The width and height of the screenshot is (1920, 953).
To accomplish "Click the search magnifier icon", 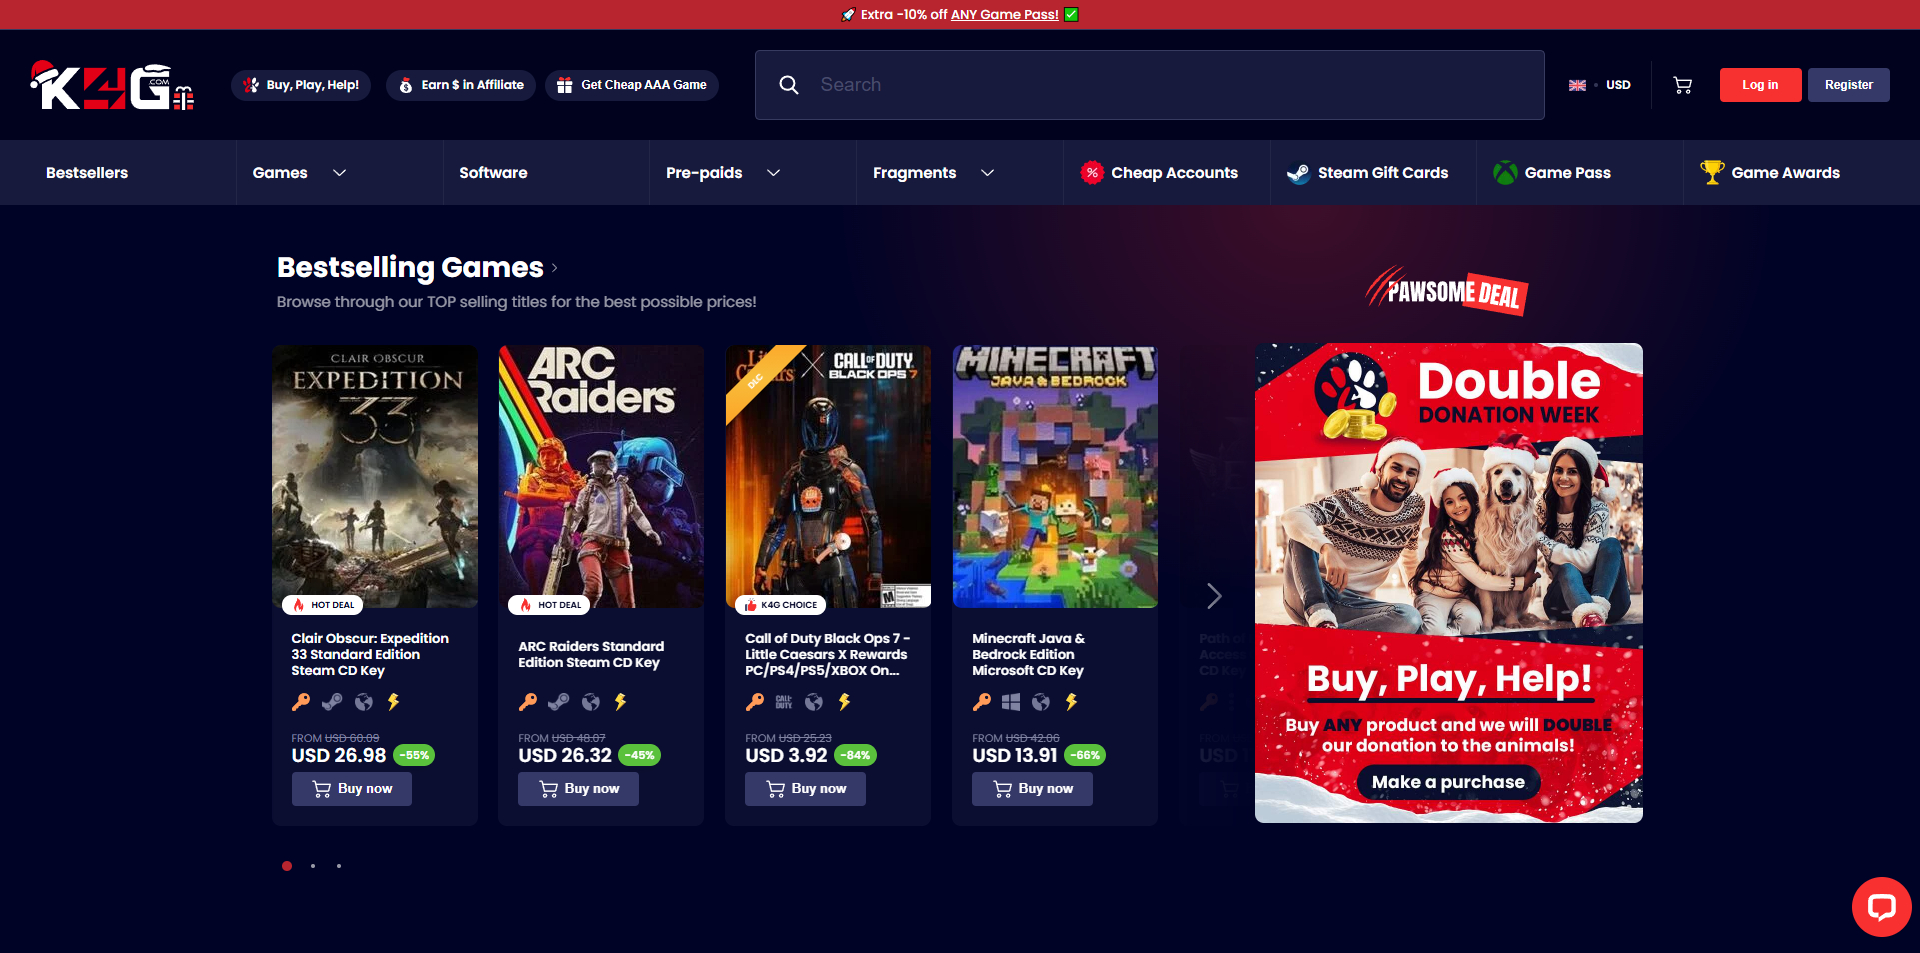I will point(789,85).
